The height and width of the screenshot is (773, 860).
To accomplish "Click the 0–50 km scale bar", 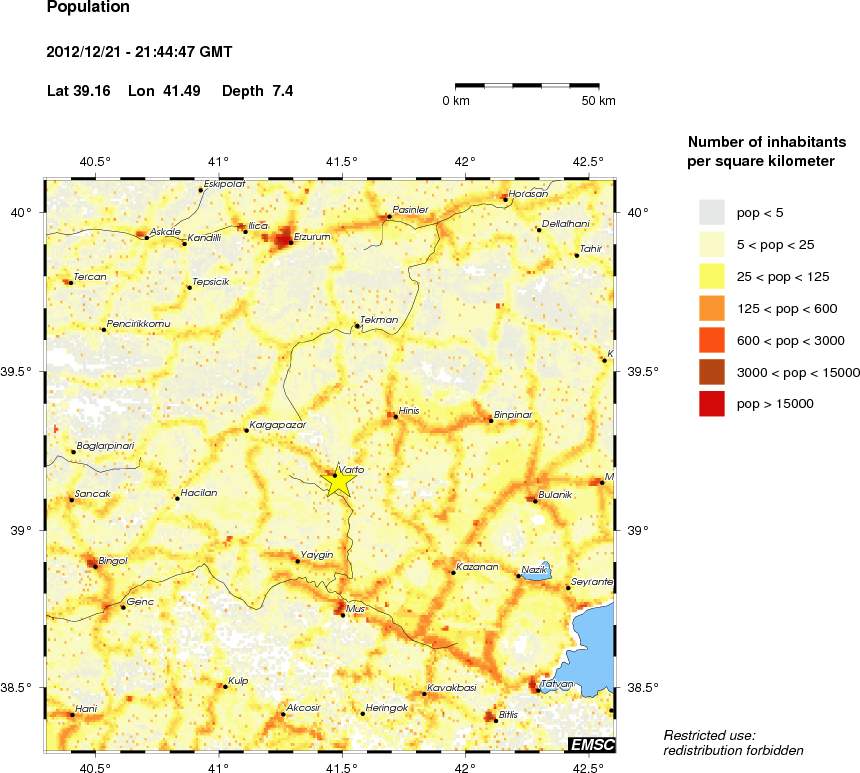I will pyautogui.click(x=535, y=88).
